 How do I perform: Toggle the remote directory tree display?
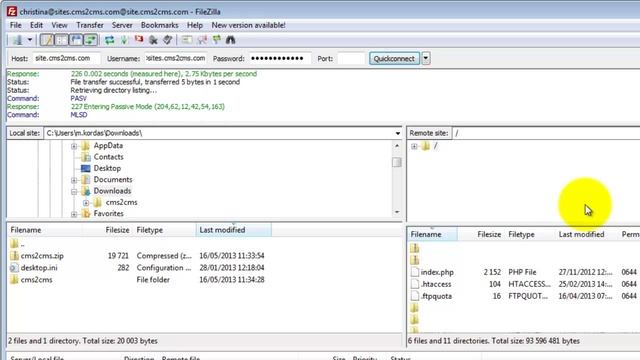[76, 40]
